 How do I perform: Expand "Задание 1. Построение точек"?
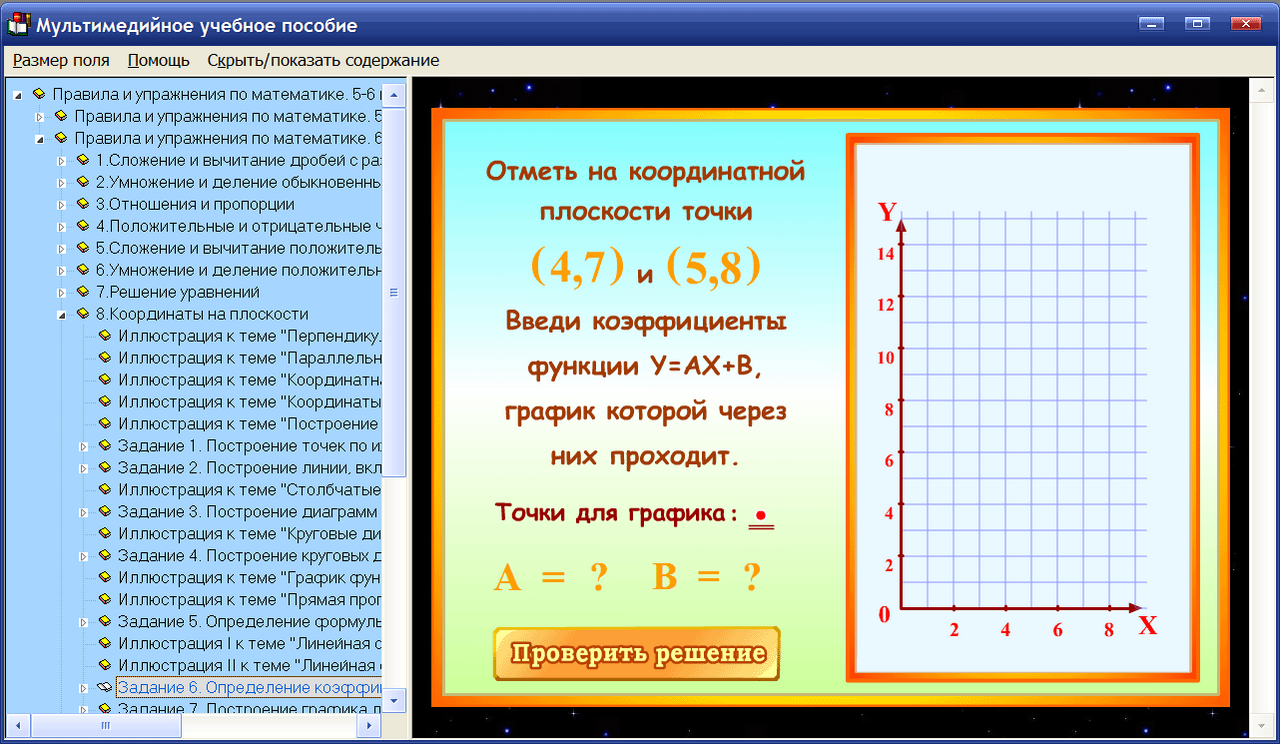click(84, 445)
